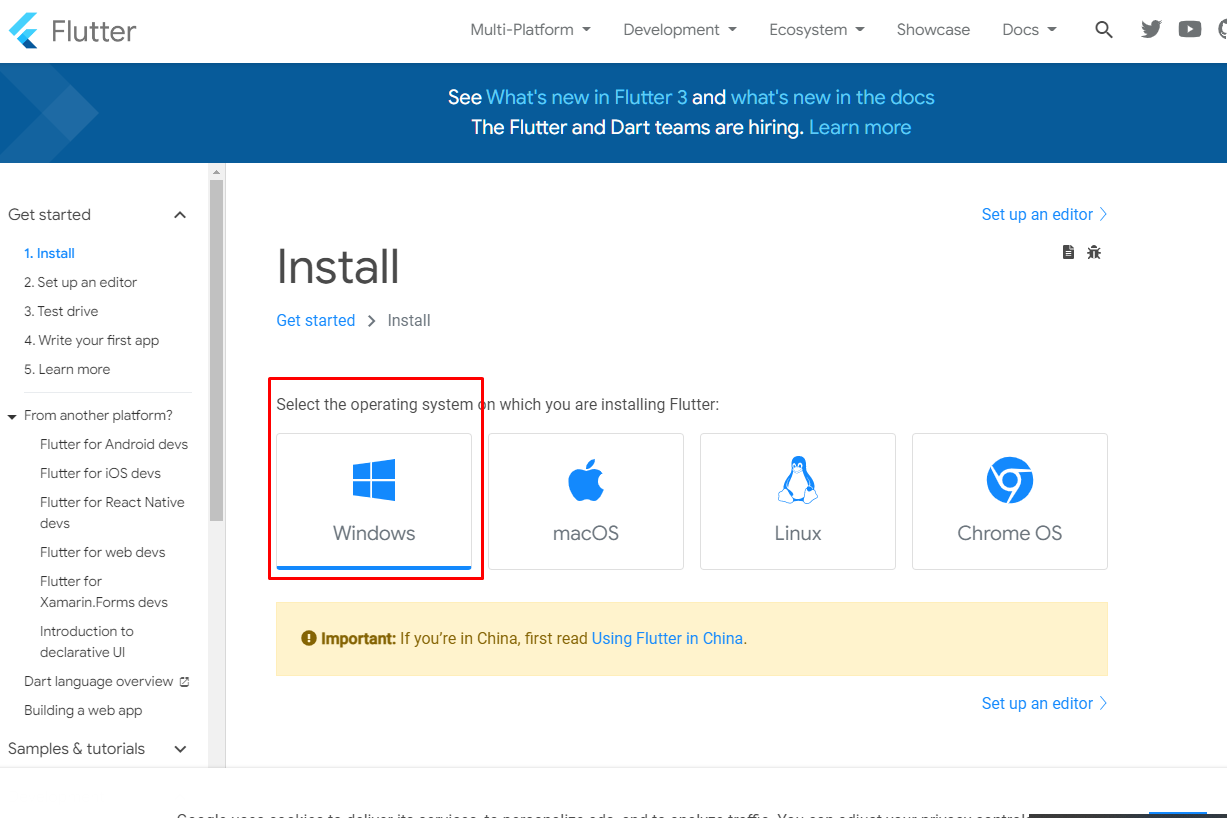Viewport: 1227px width, 818px height.
Task: Select the Chrome OS card
Action: point(1010,501)
